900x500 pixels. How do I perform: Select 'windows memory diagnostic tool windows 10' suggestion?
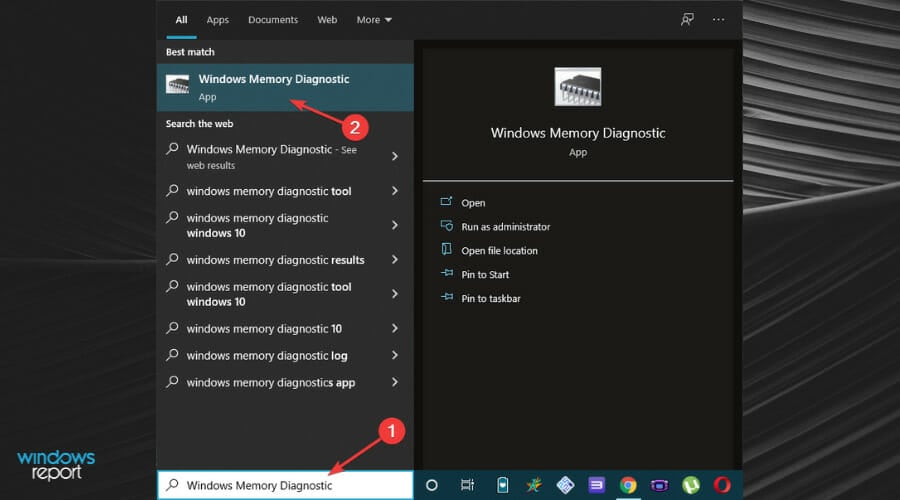point(285,294)
